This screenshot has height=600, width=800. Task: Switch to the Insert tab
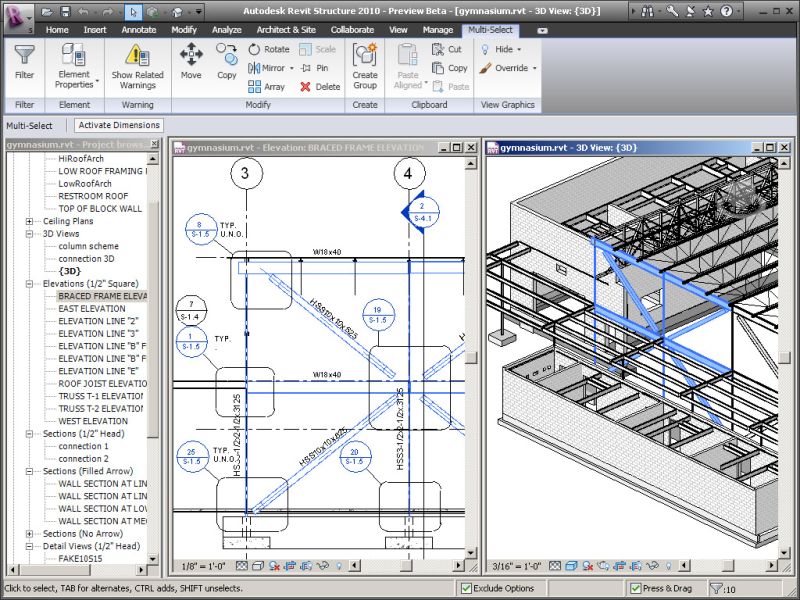[x=95, y=30]
